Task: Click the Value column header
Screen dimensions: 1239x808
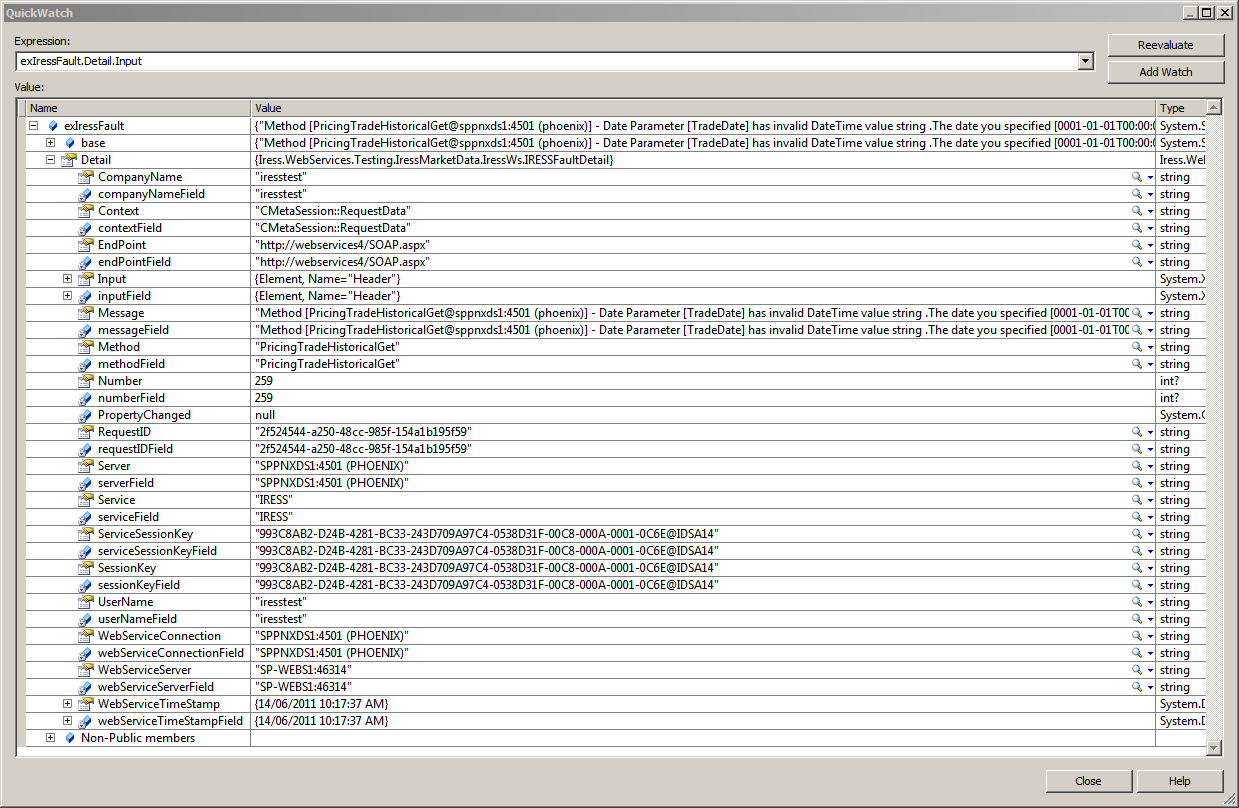Action: point(703,108)
